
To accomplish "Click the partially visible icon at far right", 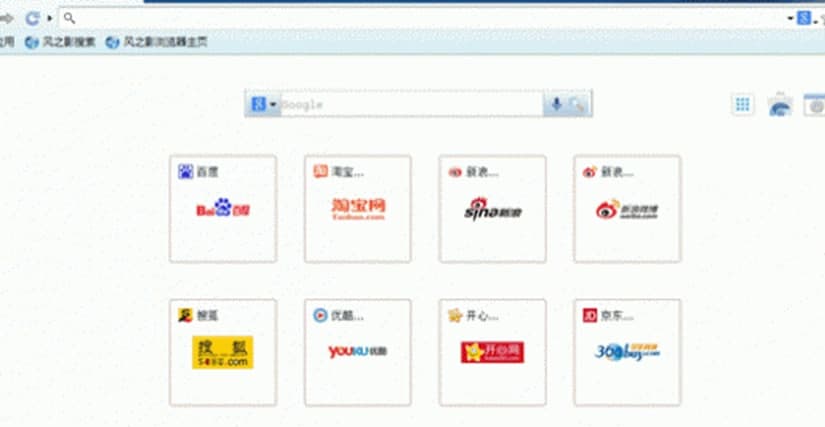I will point(816,105).
